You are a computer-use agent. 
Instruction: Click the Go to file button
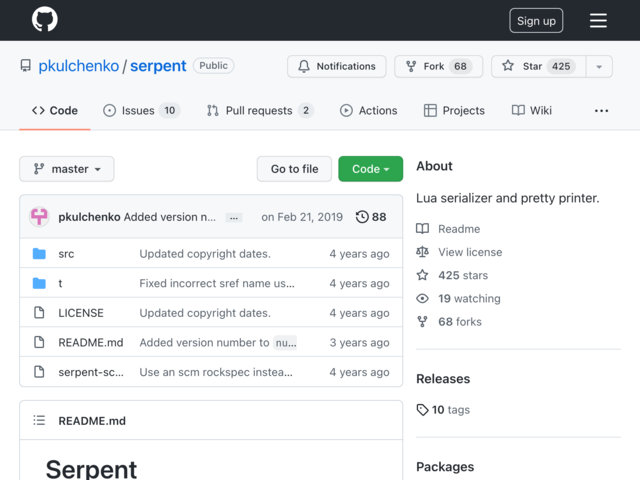tap(294, 169)
